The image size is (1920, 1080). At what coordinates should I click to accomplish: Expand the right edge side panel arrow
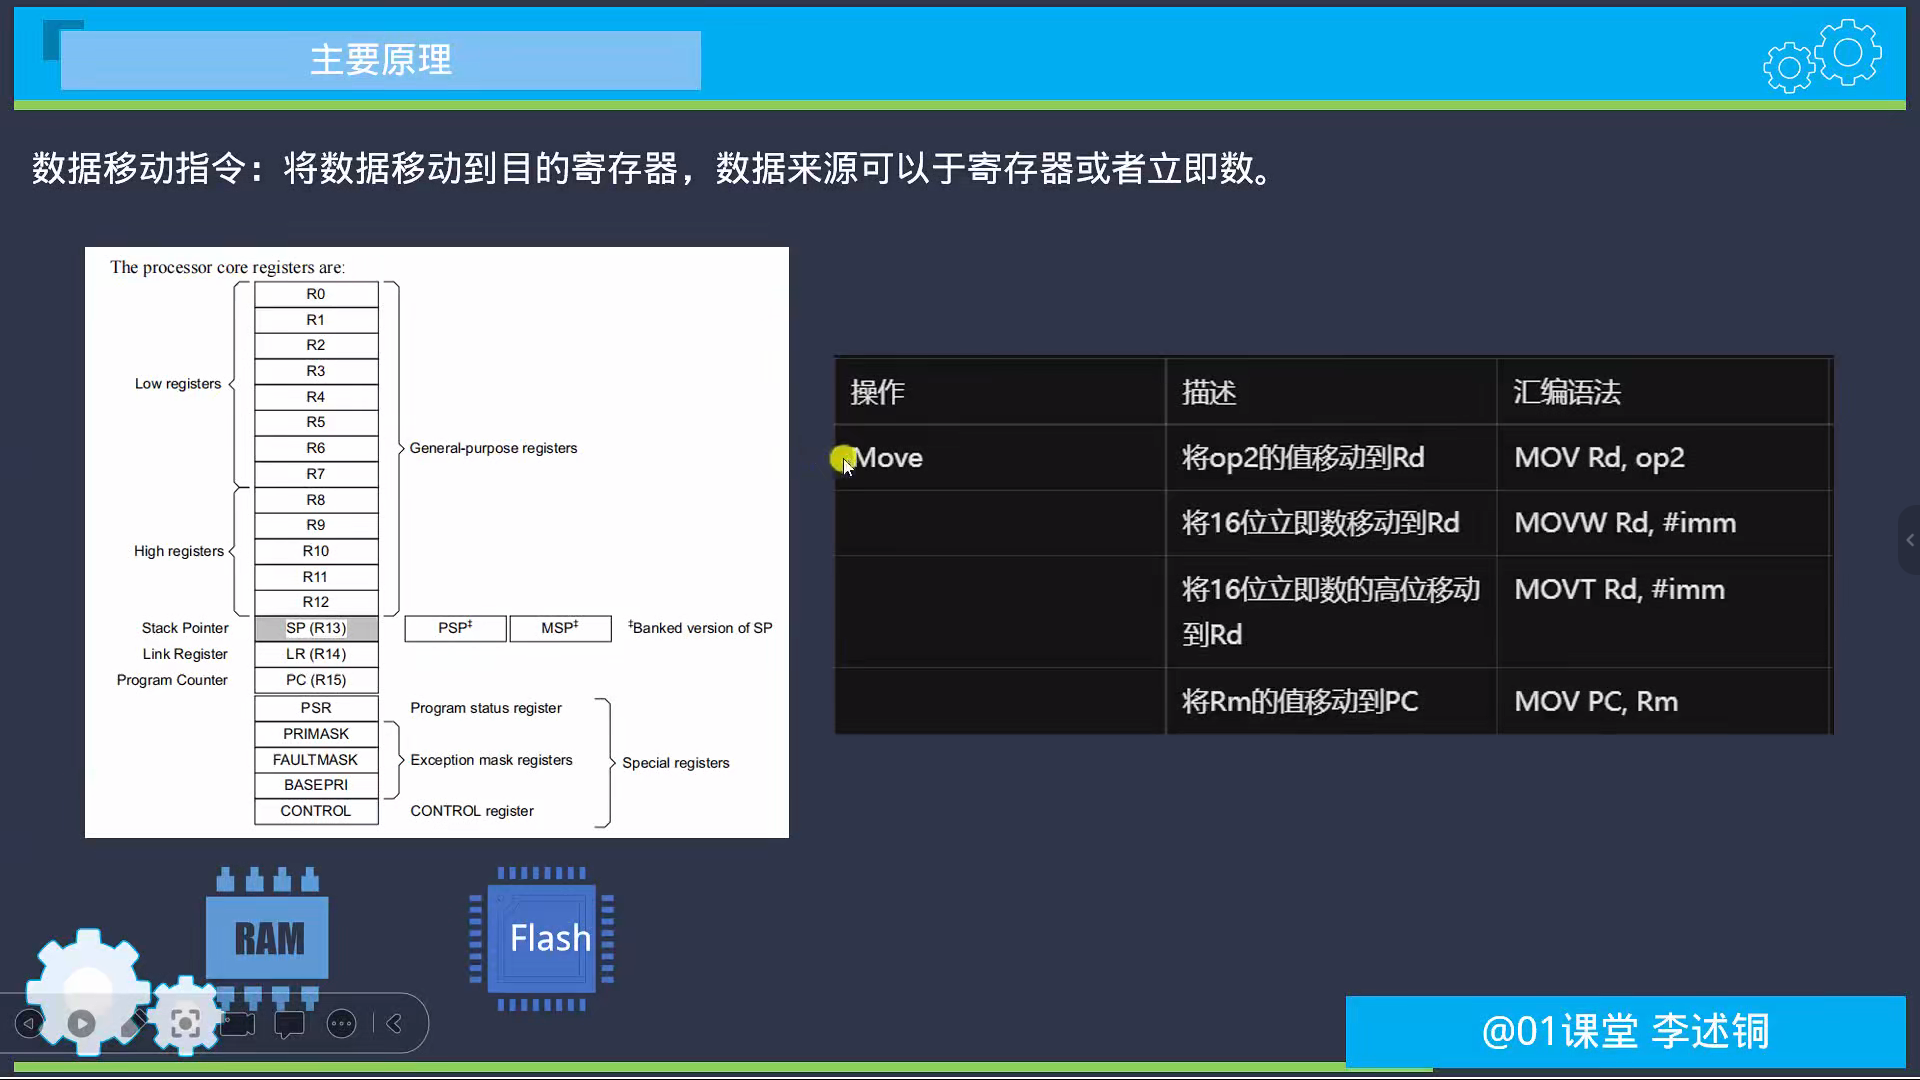point(1909,540)
